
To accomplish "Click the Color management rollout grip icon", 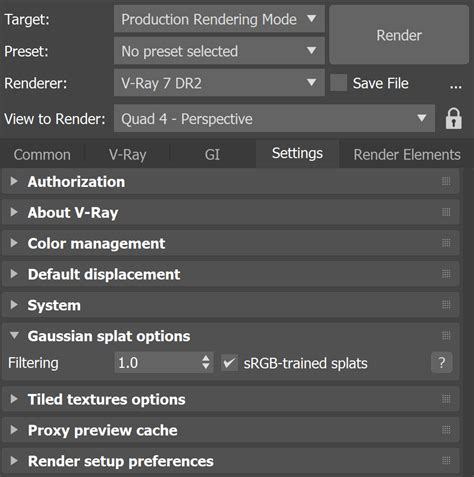I will (446, 243).
